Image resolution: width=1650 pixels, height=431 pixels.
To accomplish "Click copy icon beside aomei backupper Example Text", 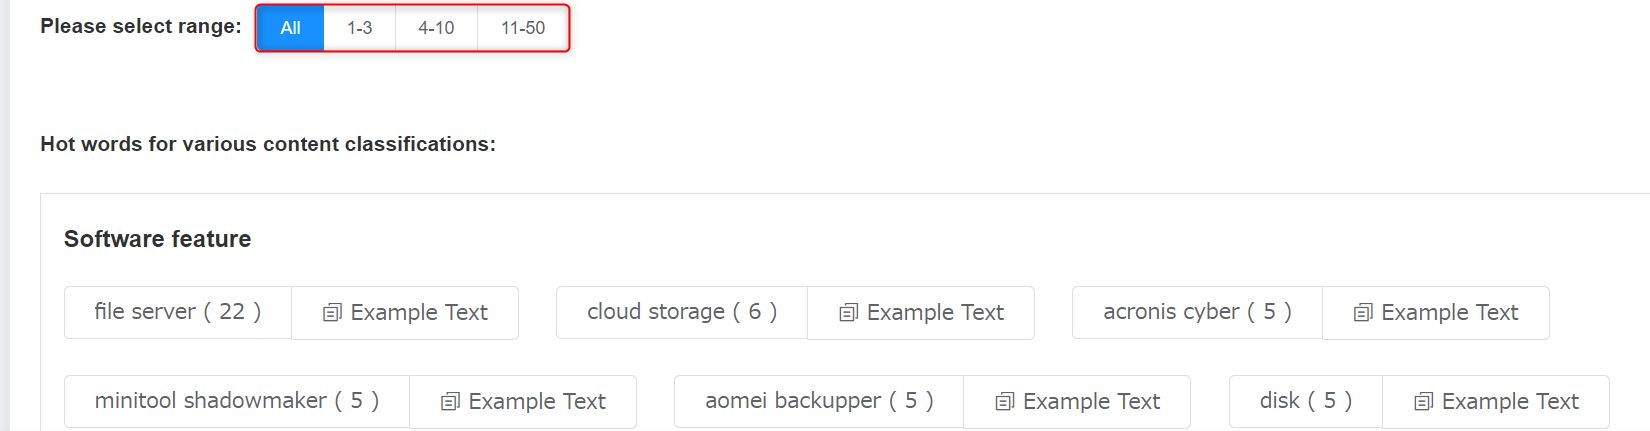I will tap(1005, 402).
